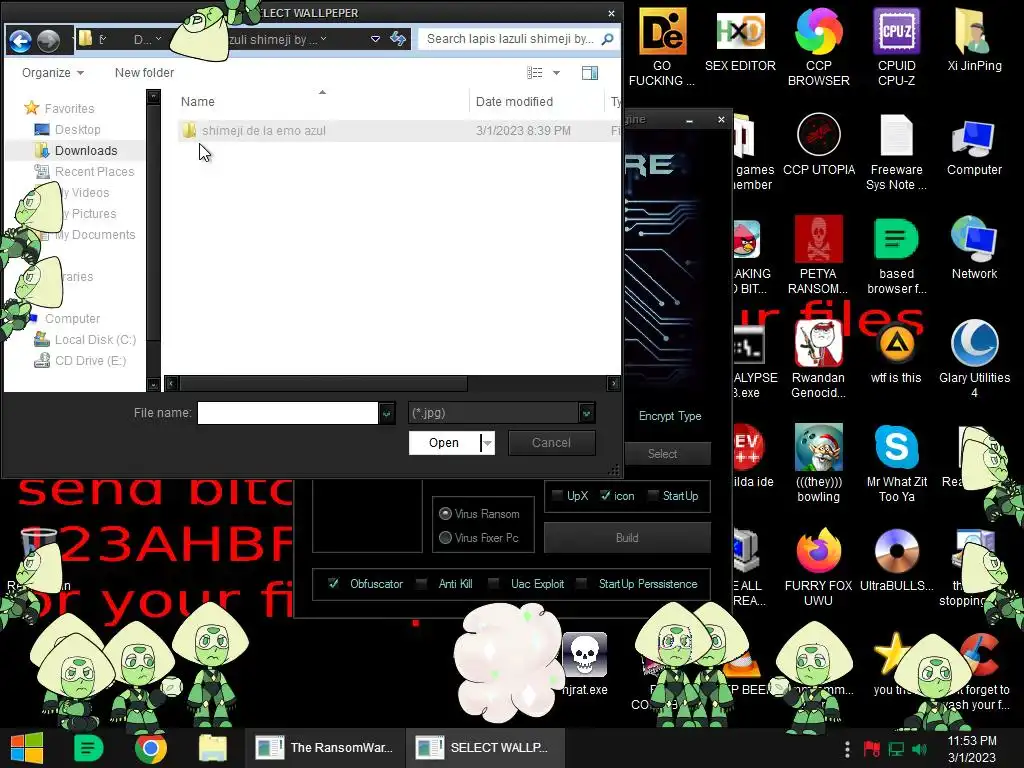
Task: Click the Select button under Encrypt Type
Action: [662, 453]
